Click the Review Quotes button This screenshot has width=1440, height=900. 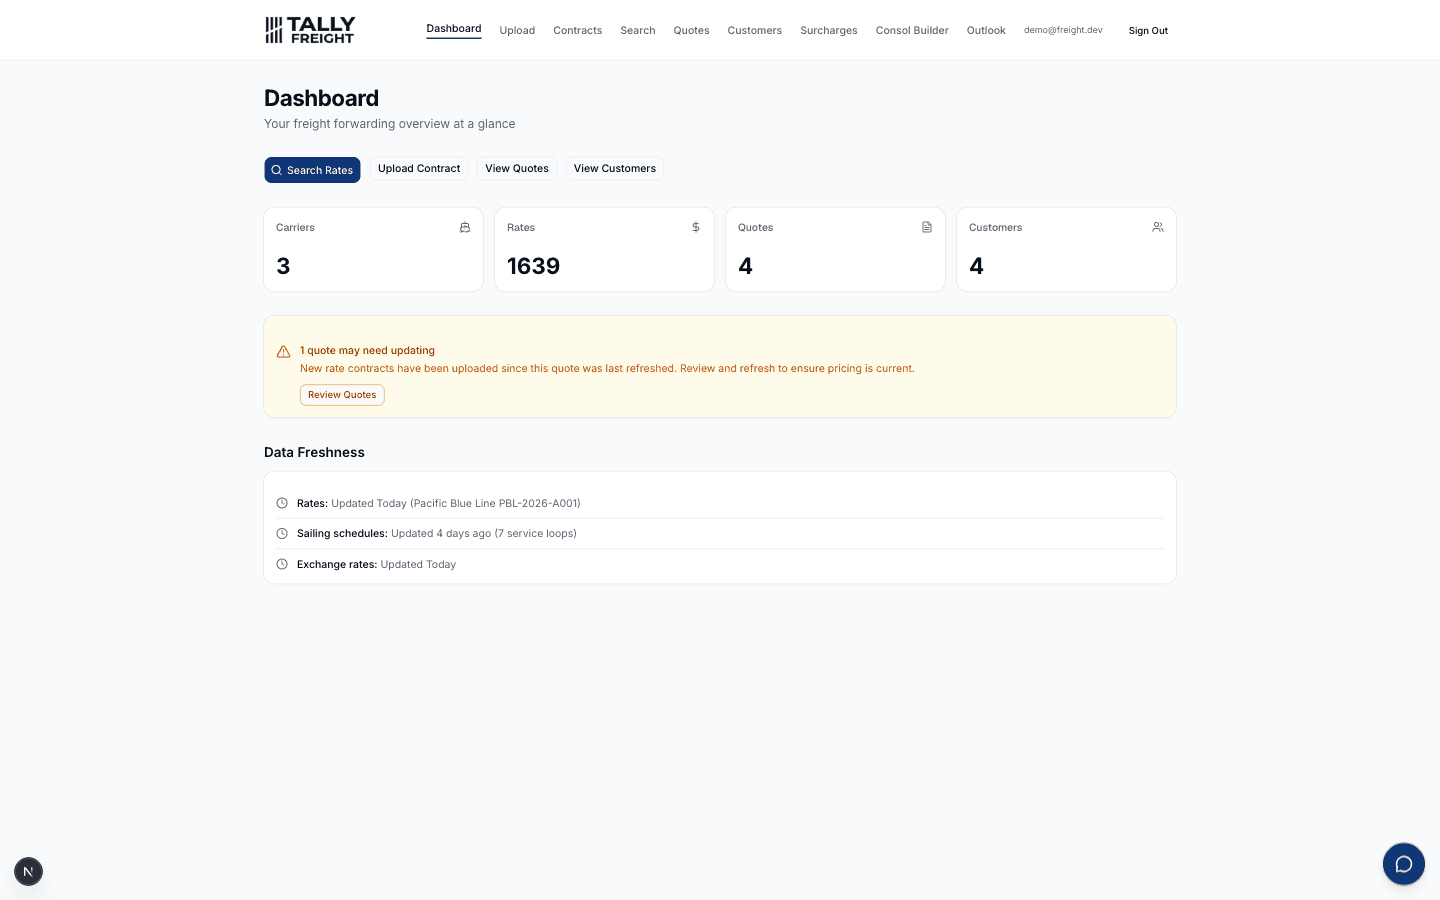tap(342, 395)
